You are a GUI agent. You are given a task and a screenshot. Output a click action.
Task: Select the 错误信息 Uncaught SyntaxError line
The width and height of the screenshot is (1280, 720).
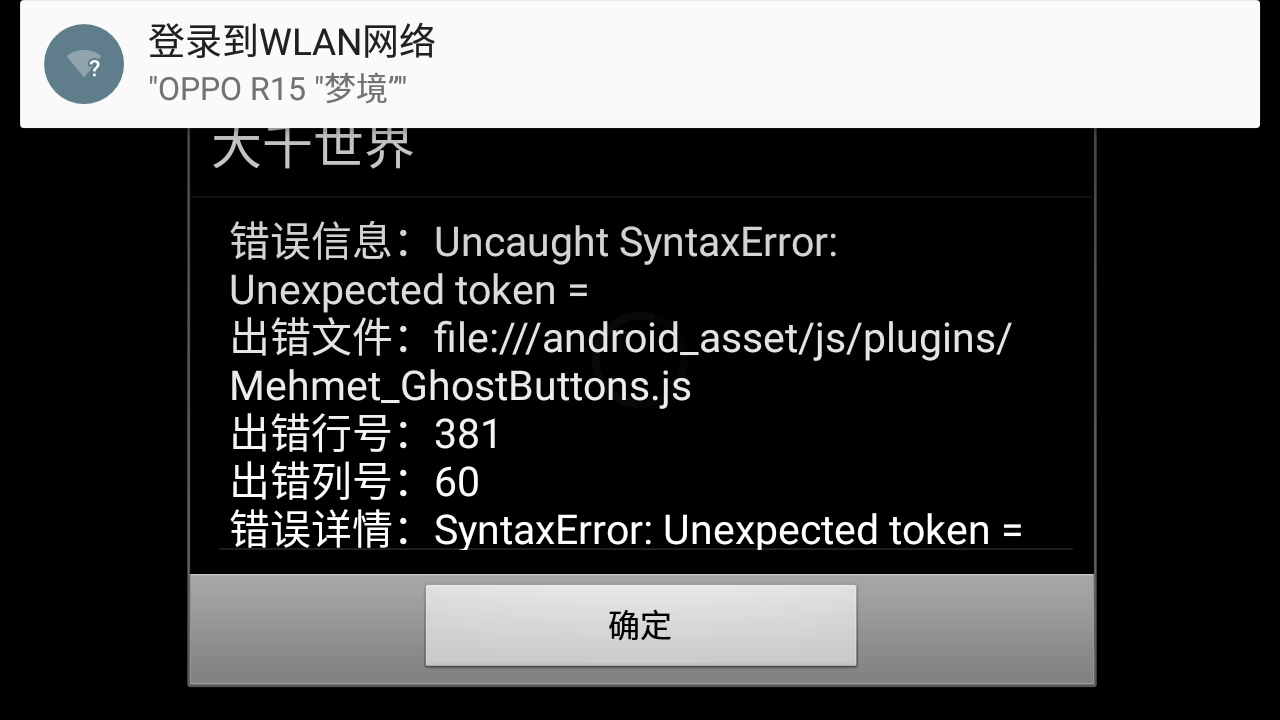533,242
